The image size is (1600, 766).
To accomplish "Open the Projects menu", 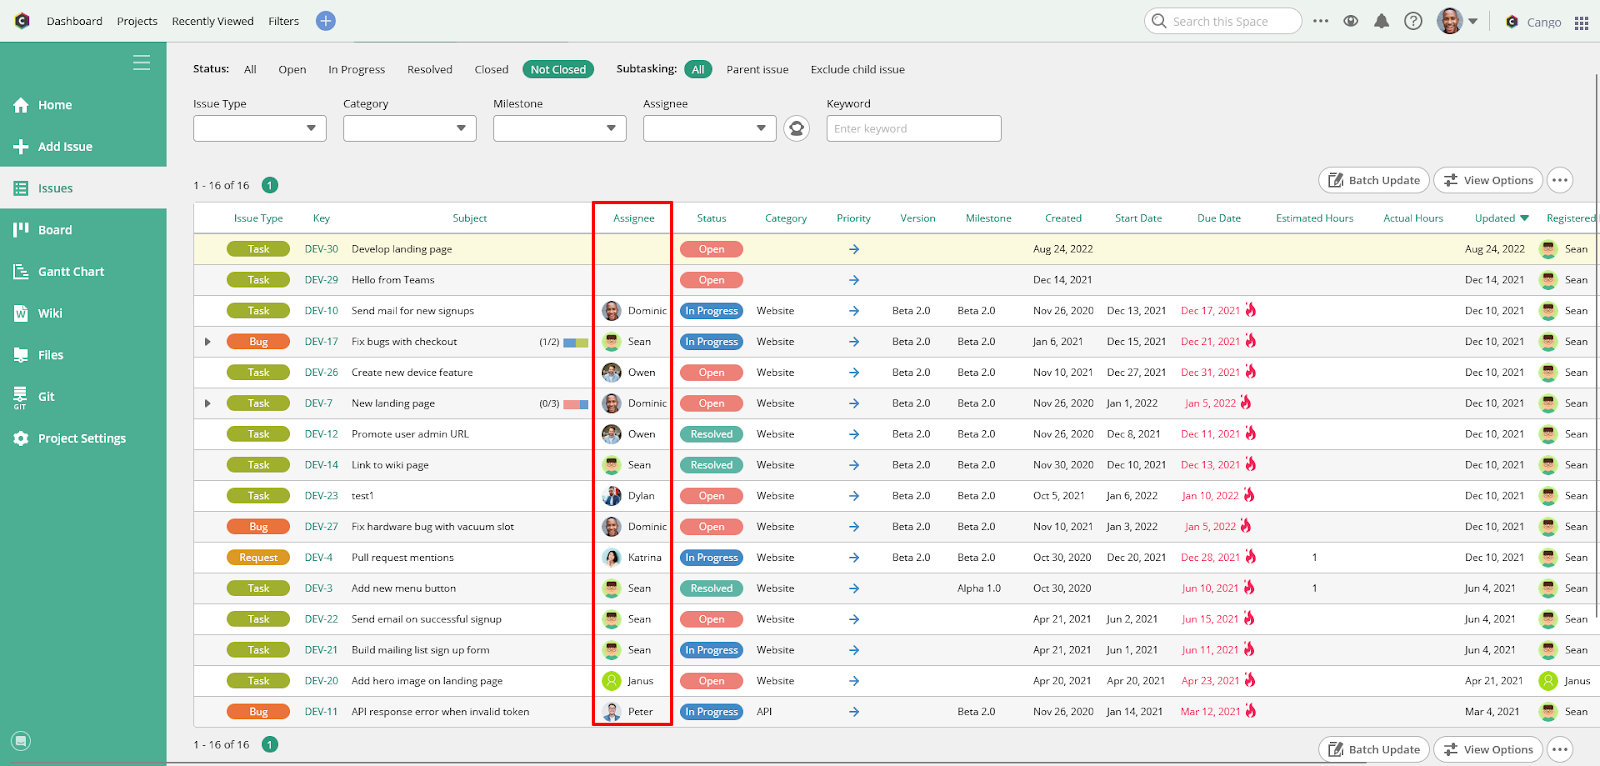I will pos(137,21).
